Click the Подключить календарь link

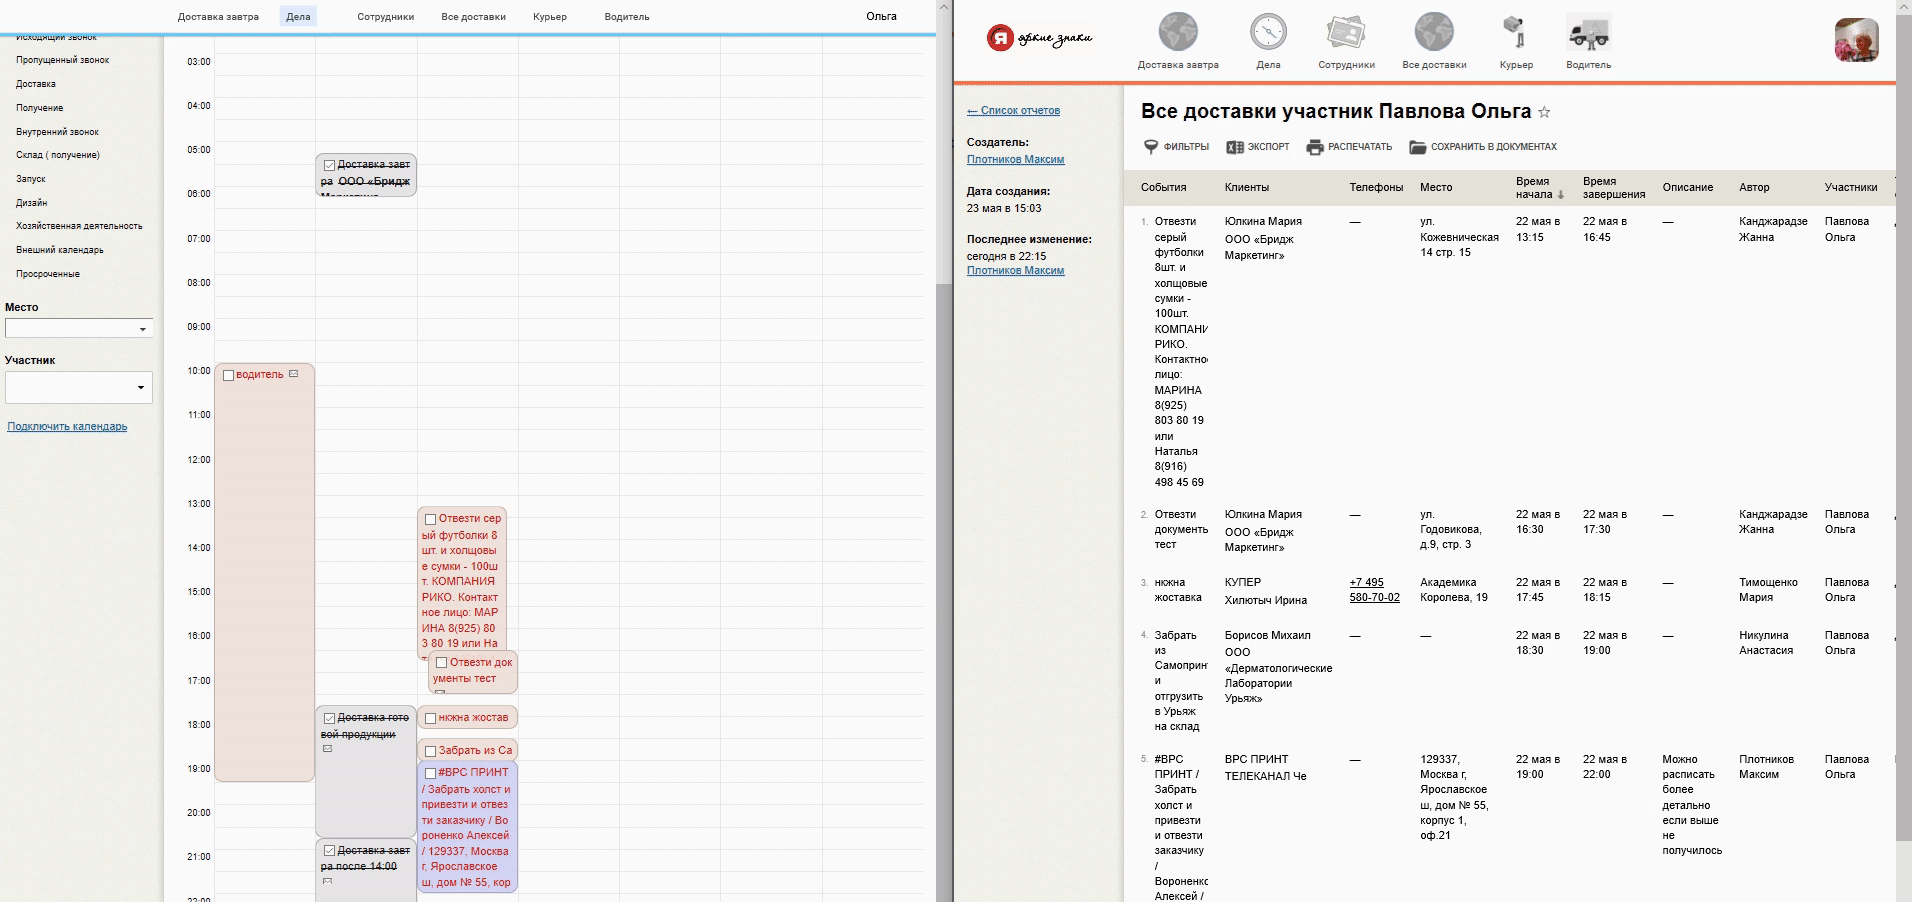(x=67, y=427)
